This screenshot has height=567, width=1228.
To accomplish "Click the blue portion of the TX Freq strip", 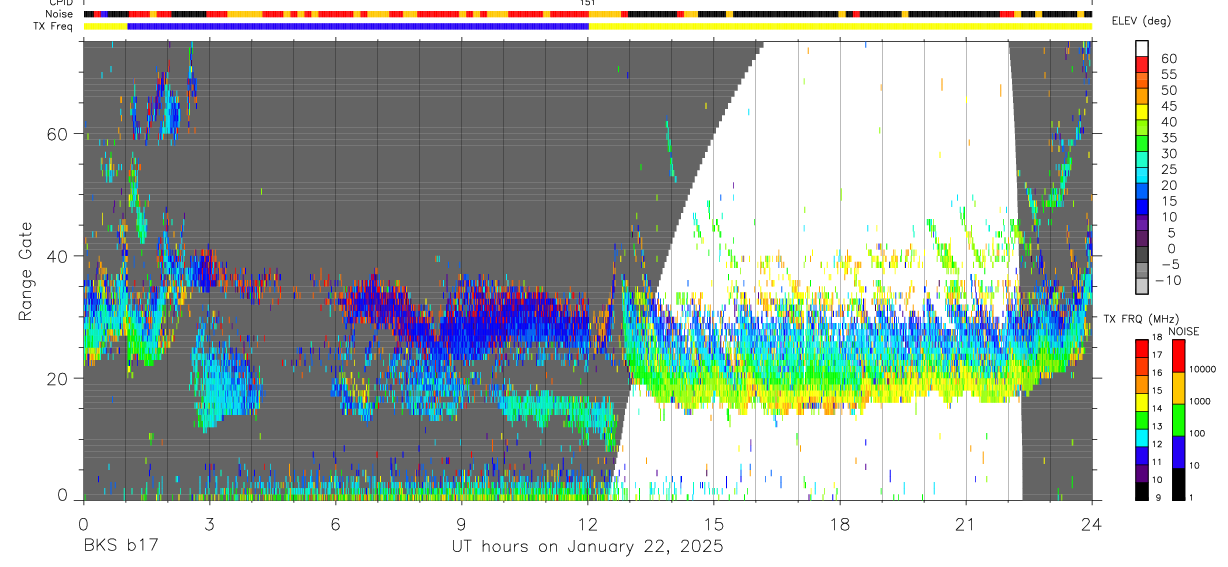I will tap(358, 26).
